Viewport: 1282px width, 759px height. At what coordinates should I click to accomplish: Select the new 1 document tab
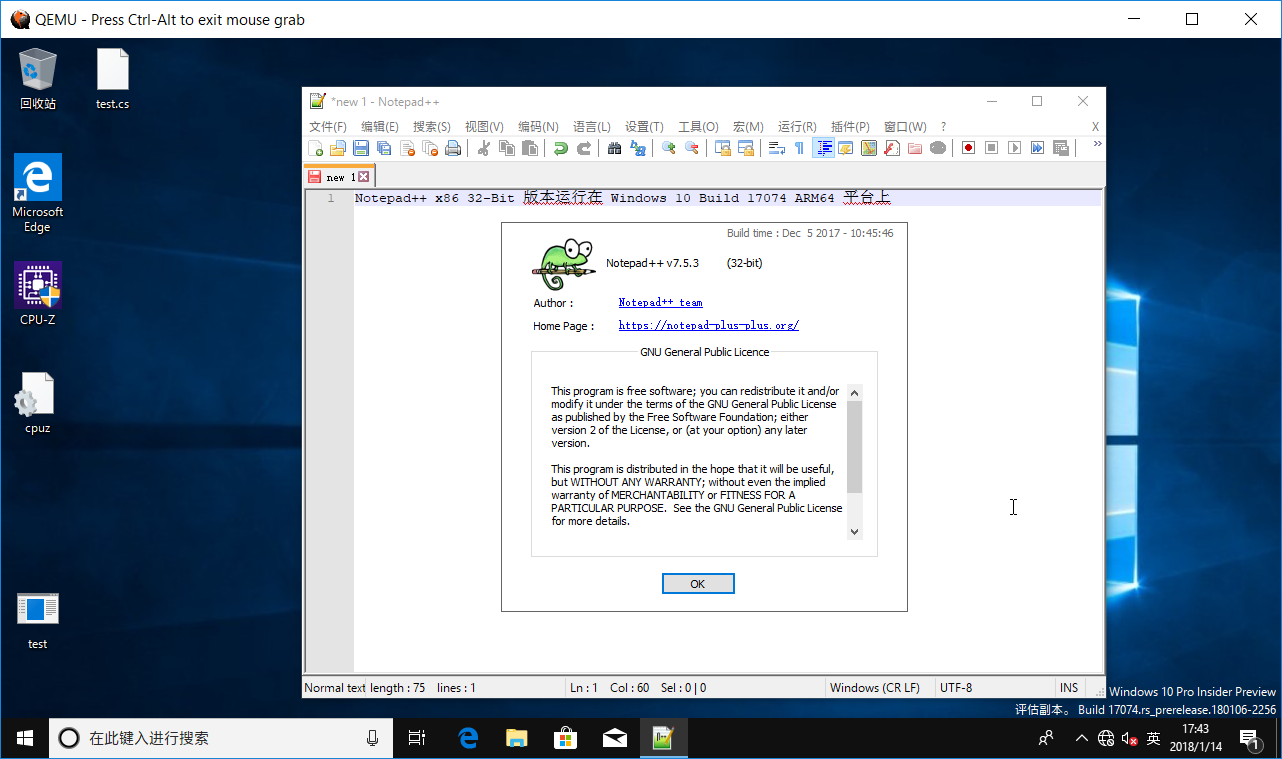338,175
